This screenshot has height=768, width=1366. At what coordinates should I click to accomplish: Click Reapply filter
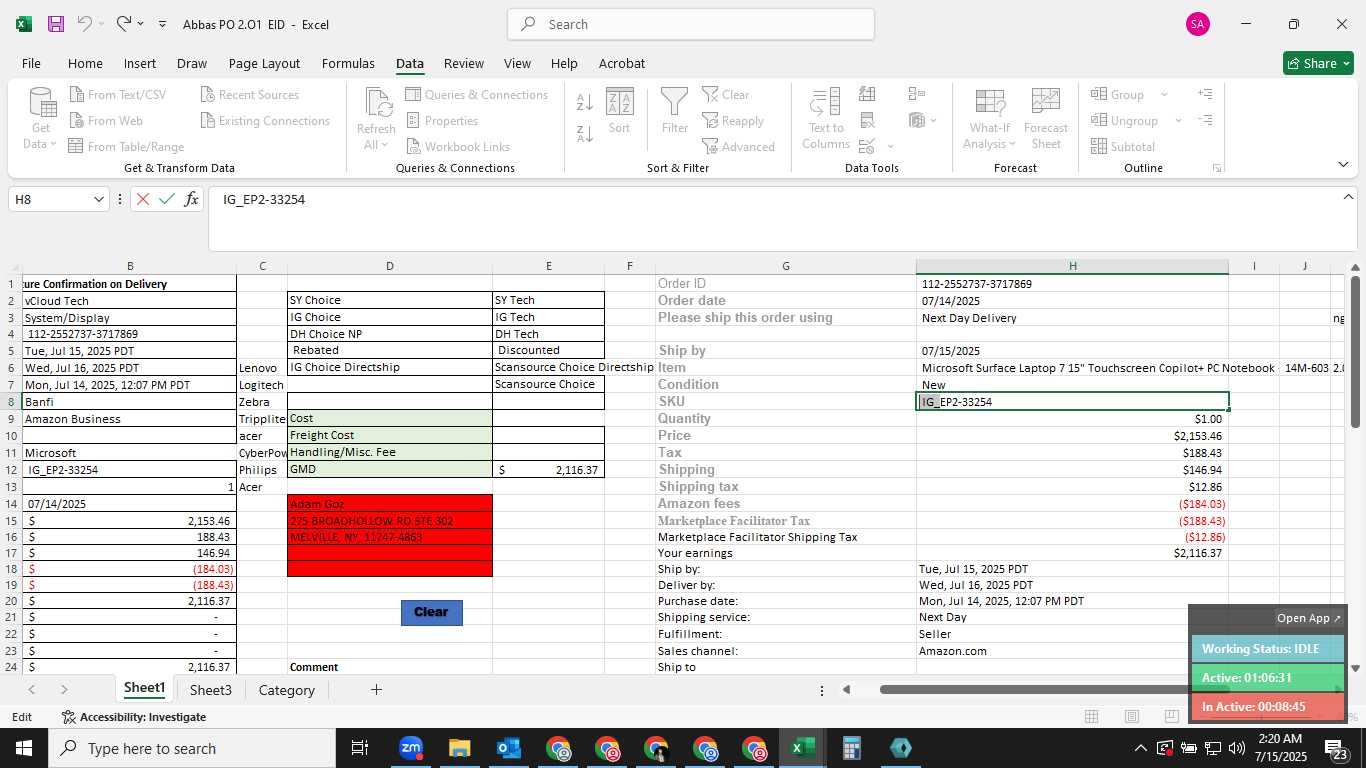tap(733, 121)
